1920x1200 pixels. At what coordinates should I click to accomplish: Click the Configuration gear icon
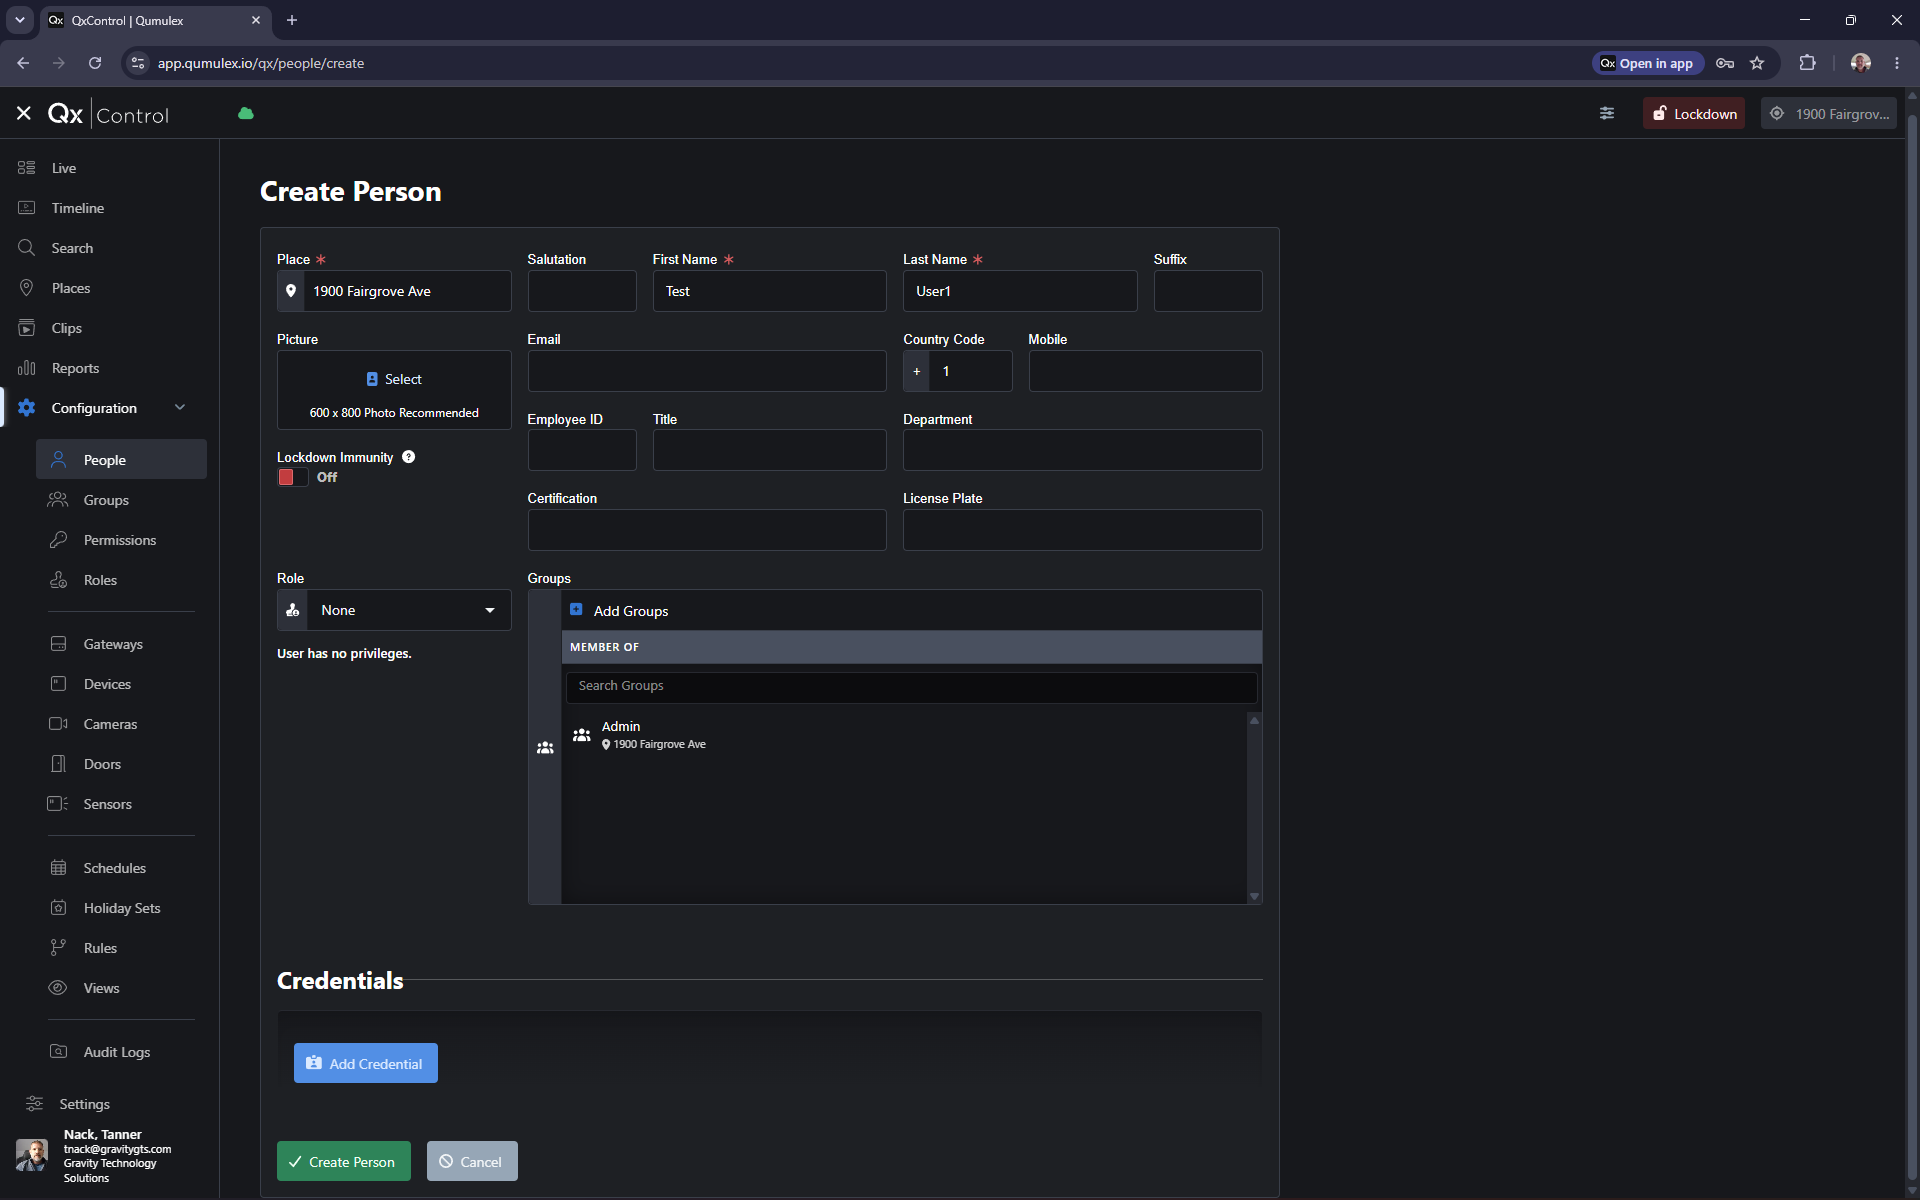[x=27, y=408]
